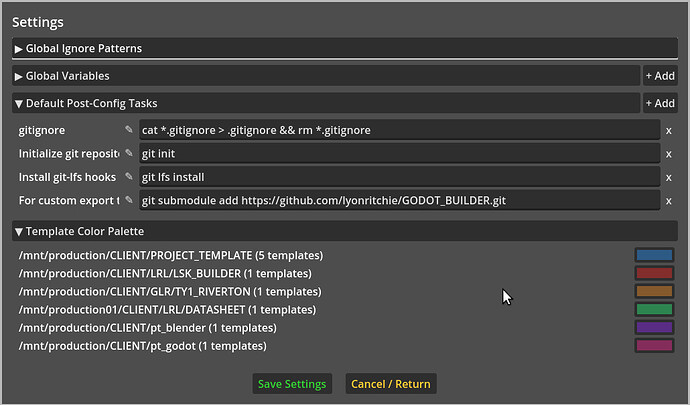
Task: Open magenta swatch for pt_godot
Action: click(654, 345)
